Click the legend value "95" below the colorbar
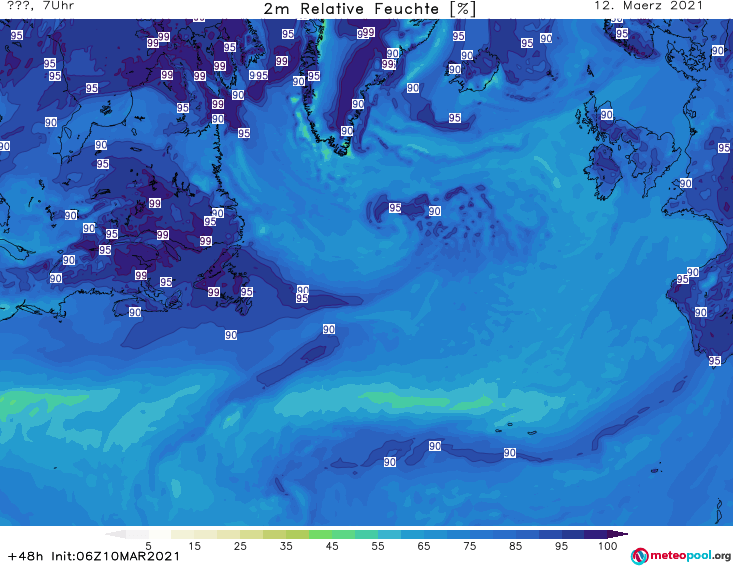The height and width of the screenshot is (566, 733). point(561,546)
